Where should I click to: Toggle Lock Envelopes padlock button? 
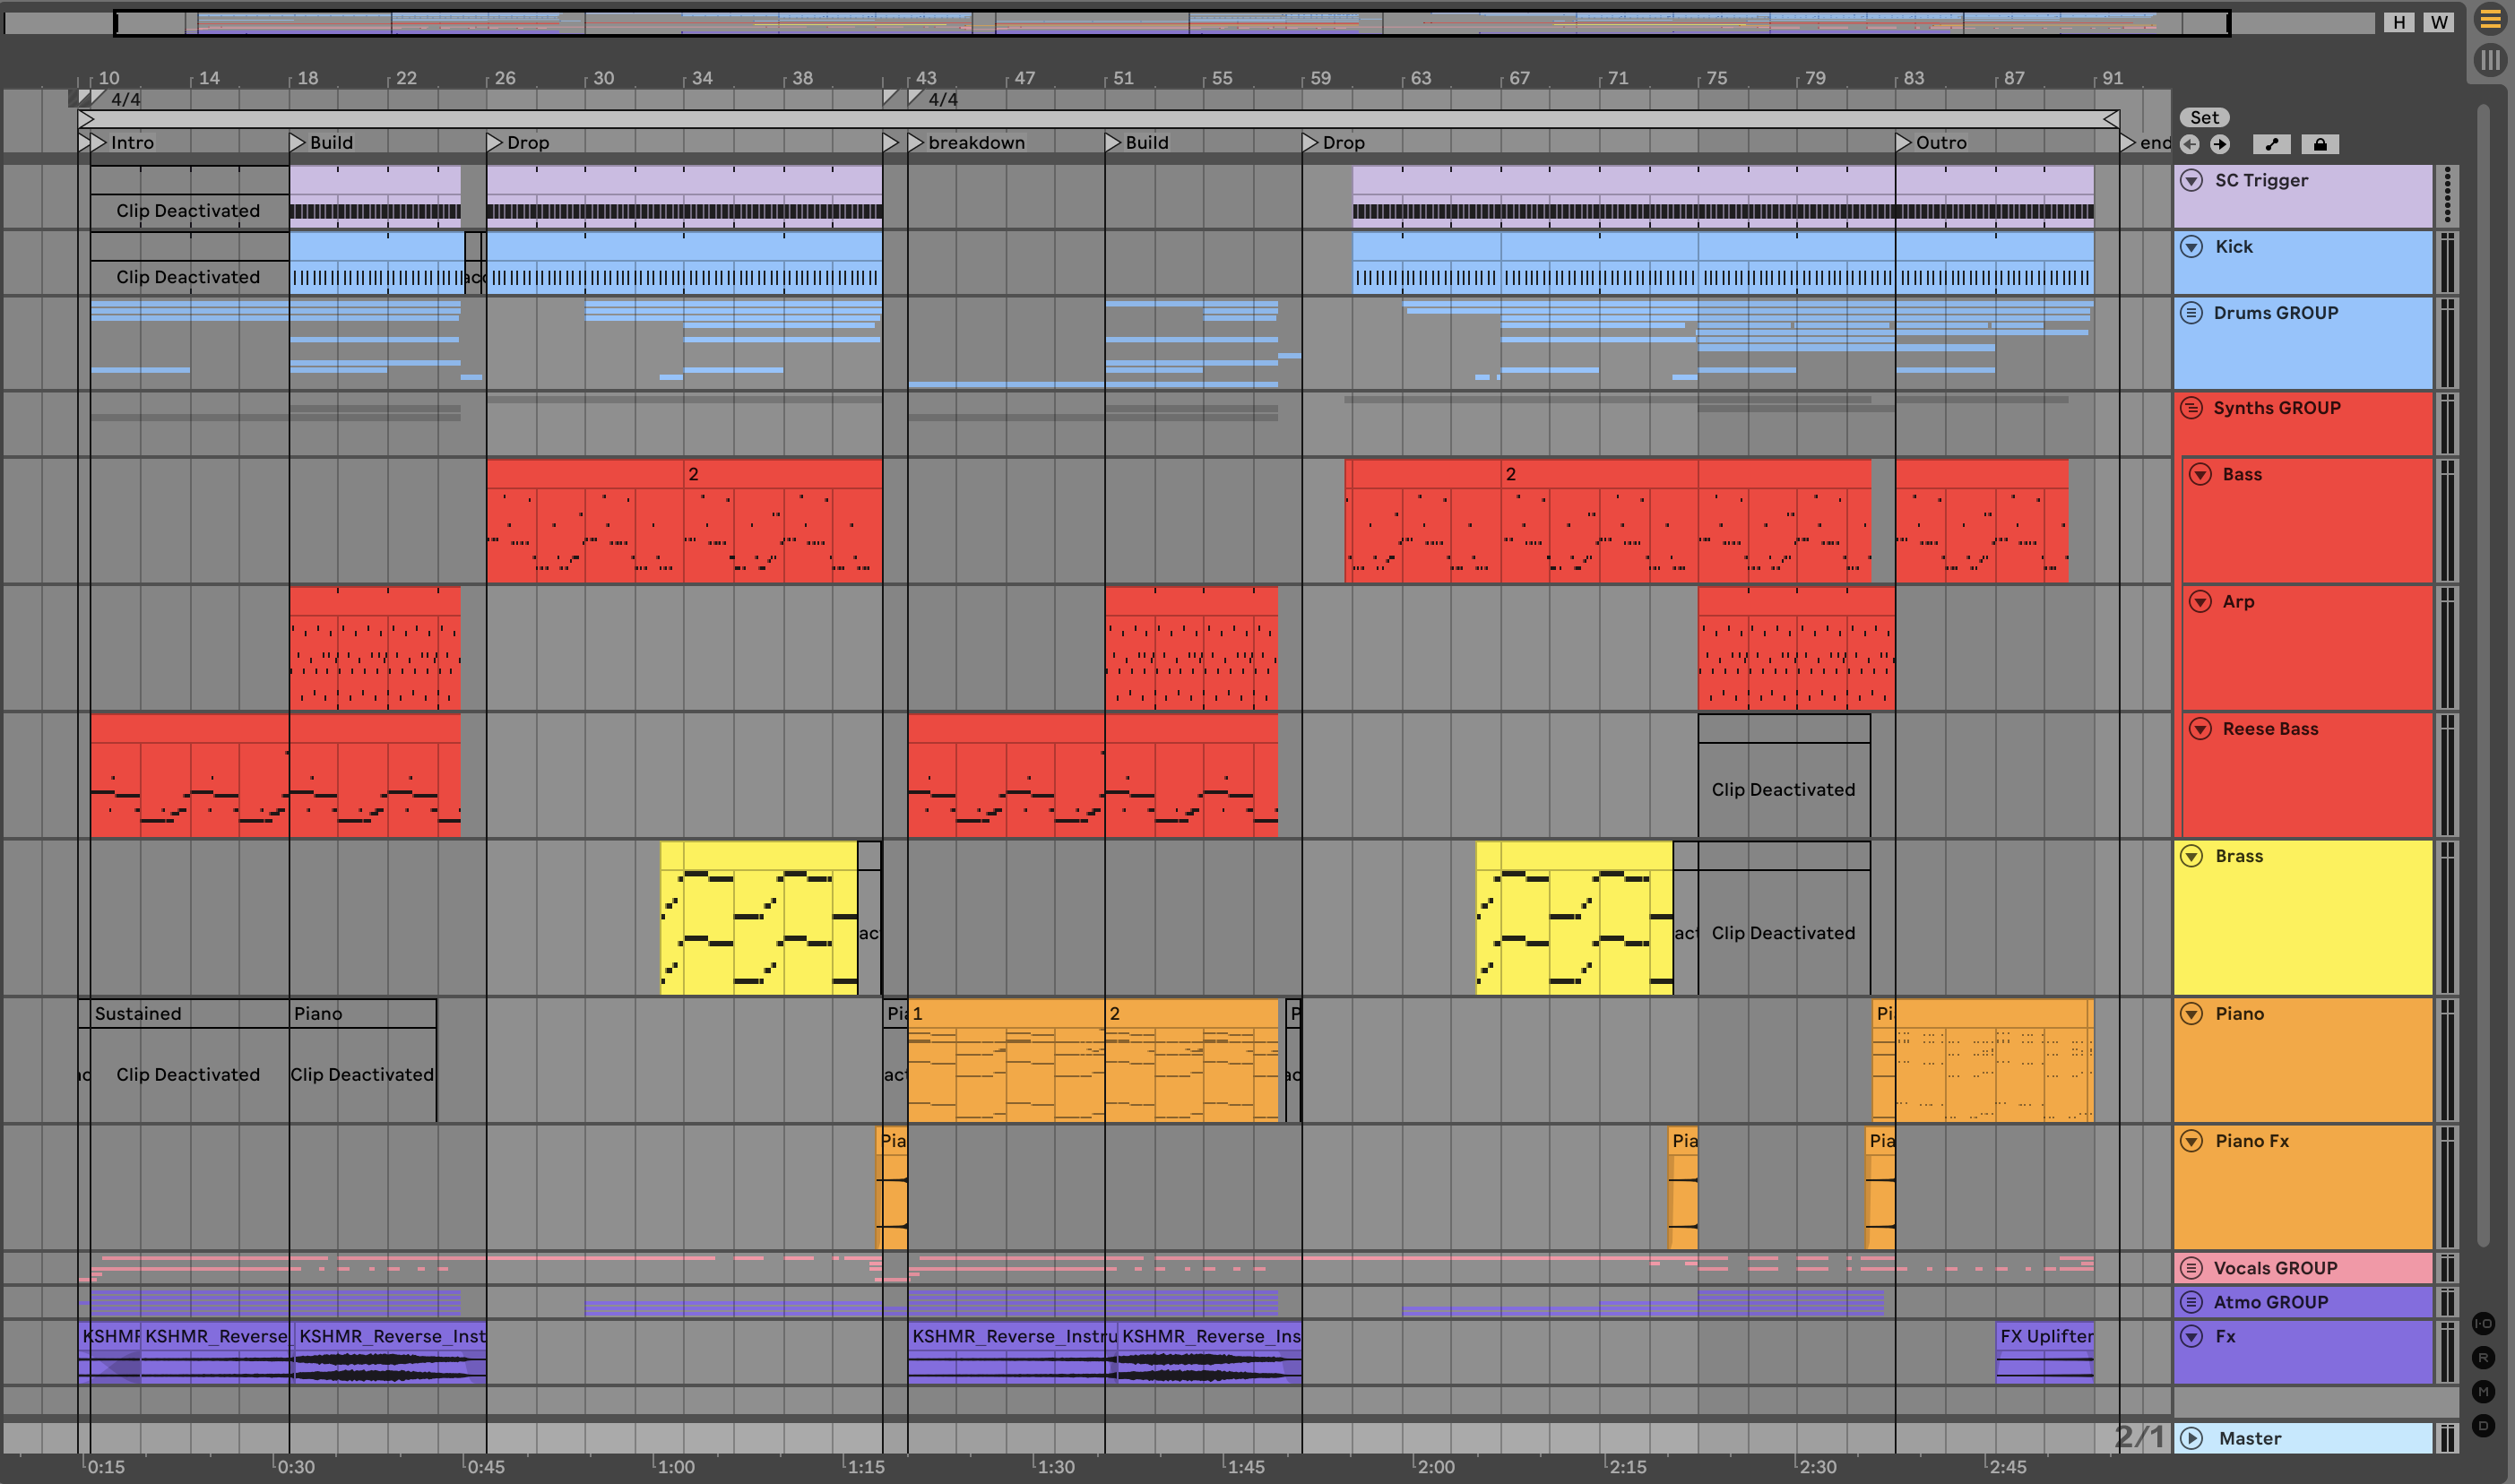click(x=2320, y=144)
